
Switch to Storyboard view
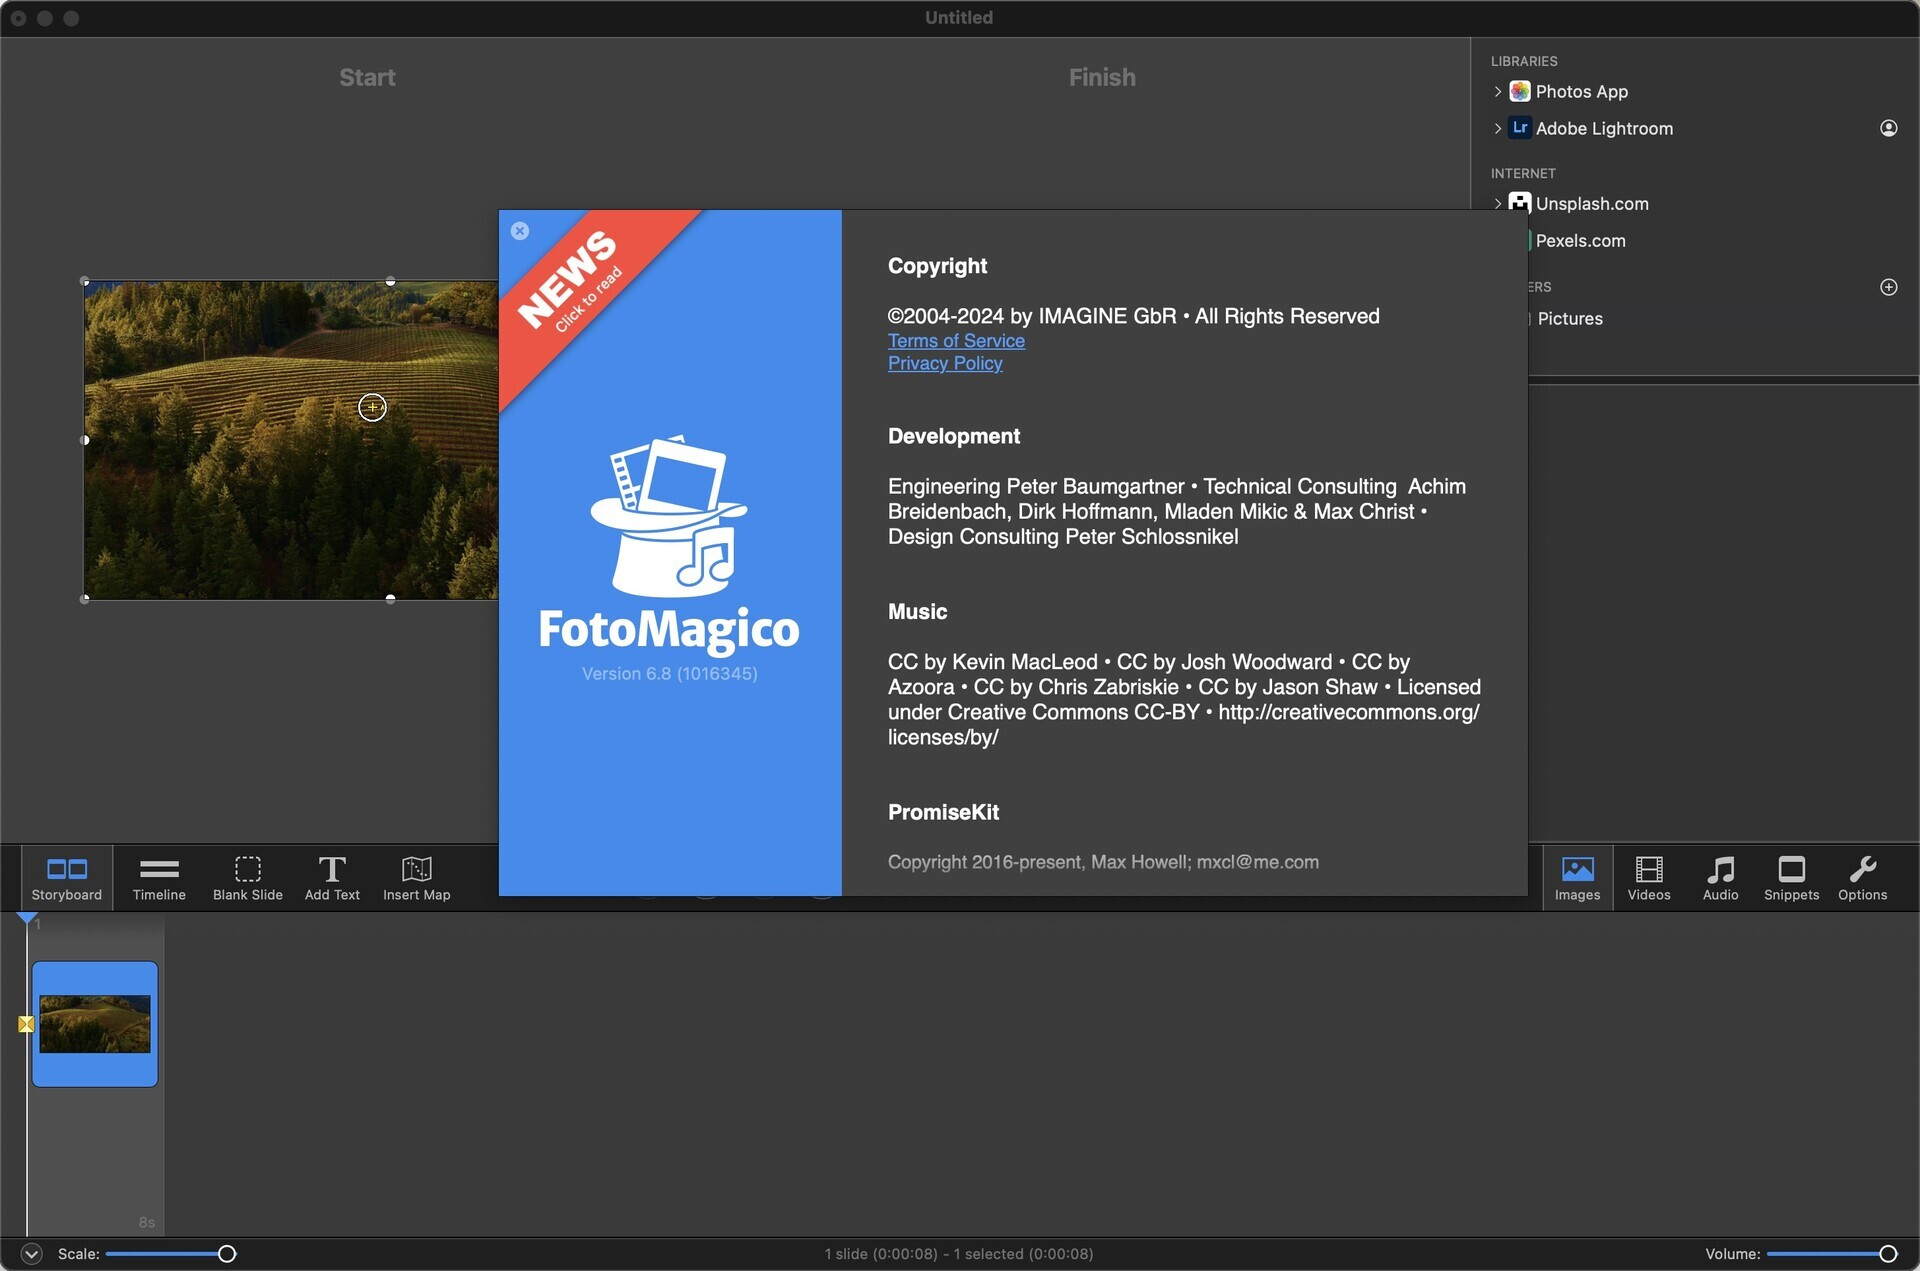[66, 878]
